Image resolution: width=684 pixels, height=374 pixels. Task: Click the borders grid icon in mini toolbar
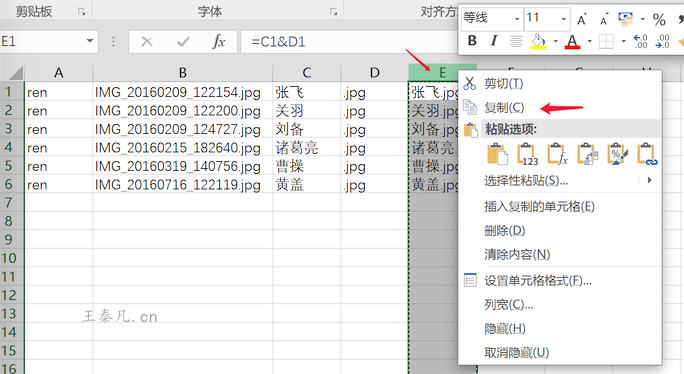coord(606,41)
